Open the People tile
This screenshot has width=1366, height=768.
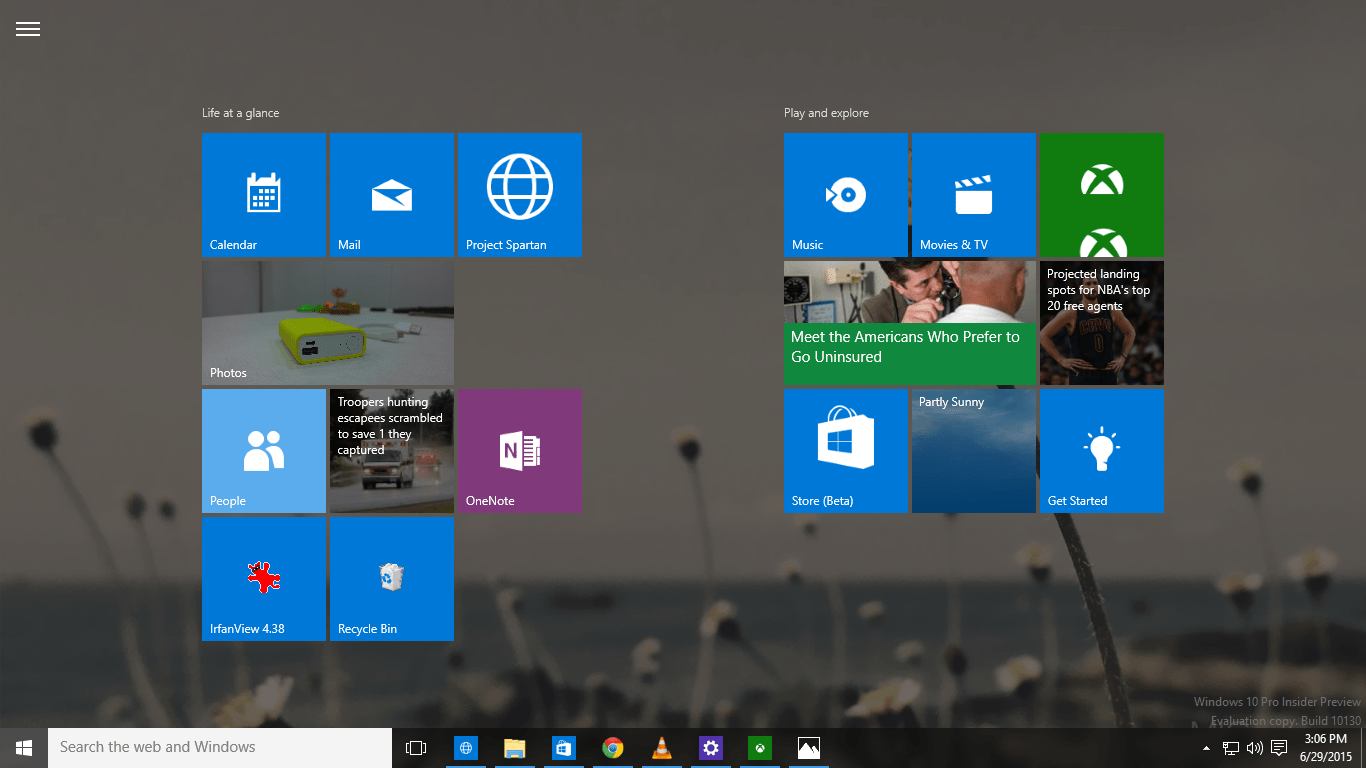[x=264, y=451]
